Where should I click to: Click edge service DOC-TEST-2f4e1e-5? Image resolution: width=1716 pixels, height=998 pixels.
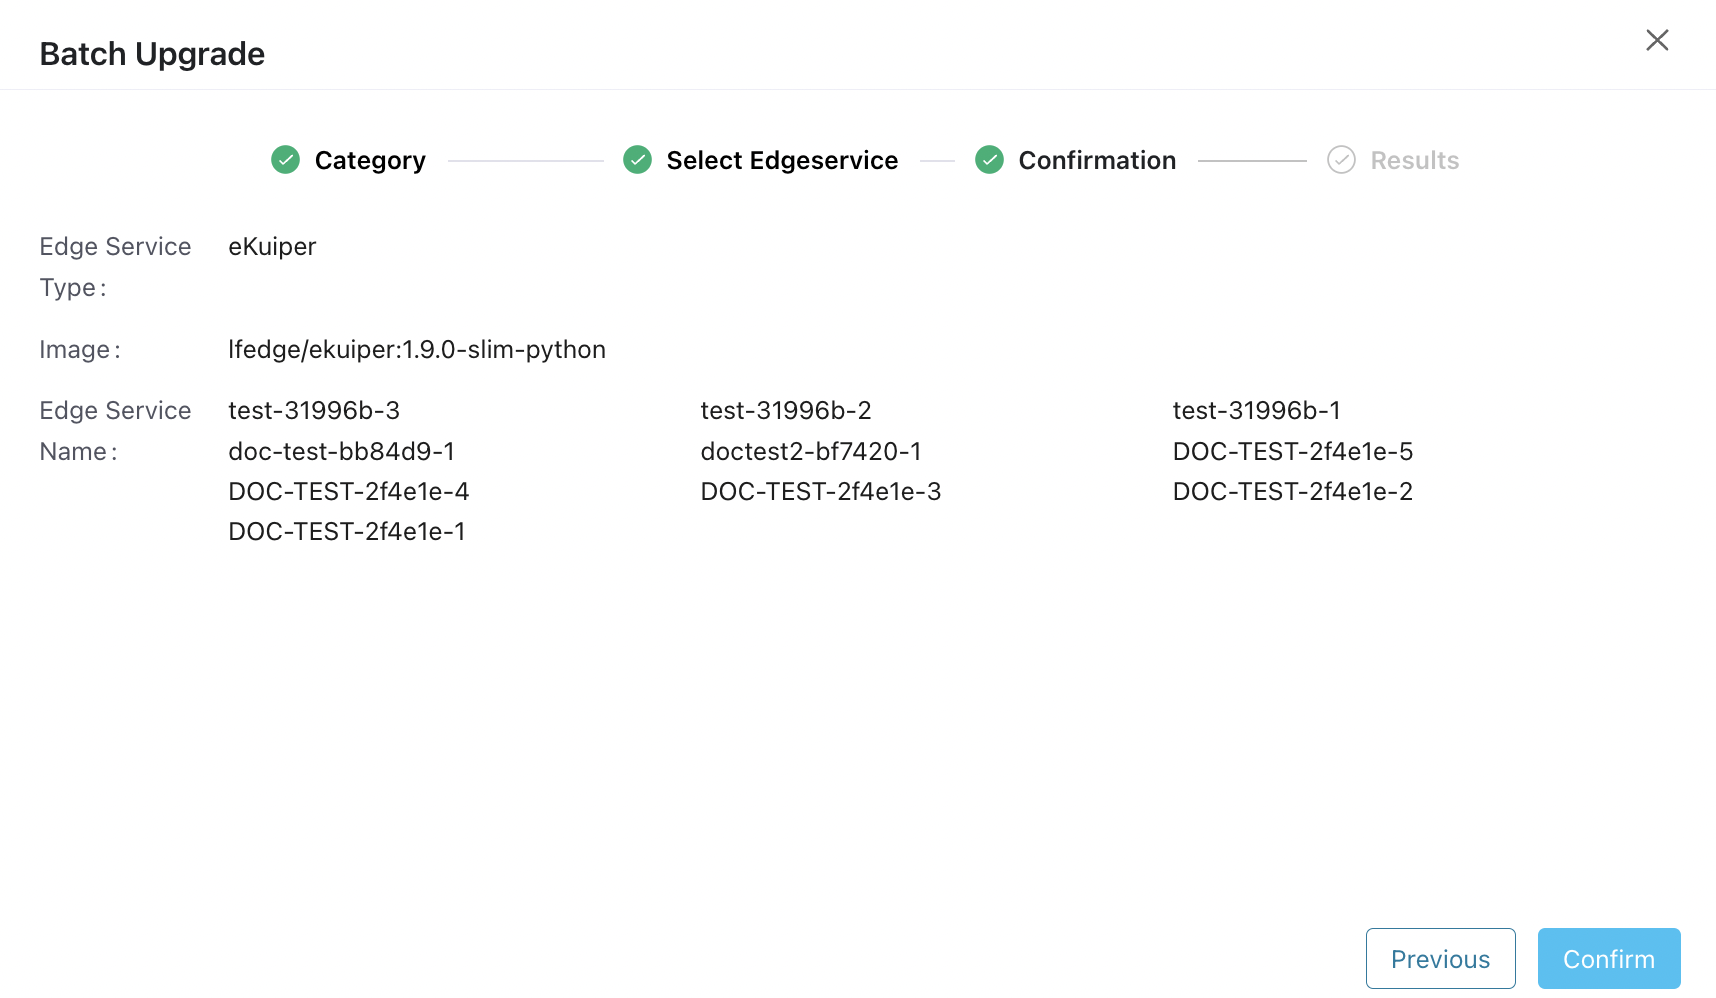pyautogui.click(x=1292, y=451)
